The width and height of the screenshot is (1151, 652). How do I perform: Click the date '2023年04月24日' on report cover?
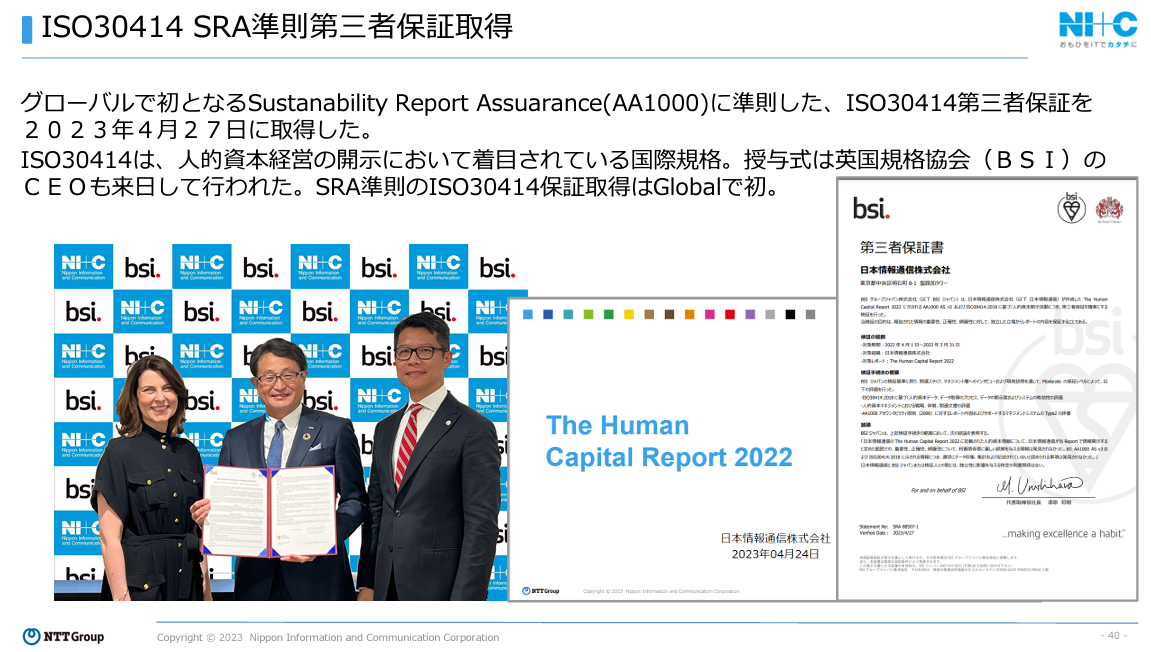[x=775, y=554]
